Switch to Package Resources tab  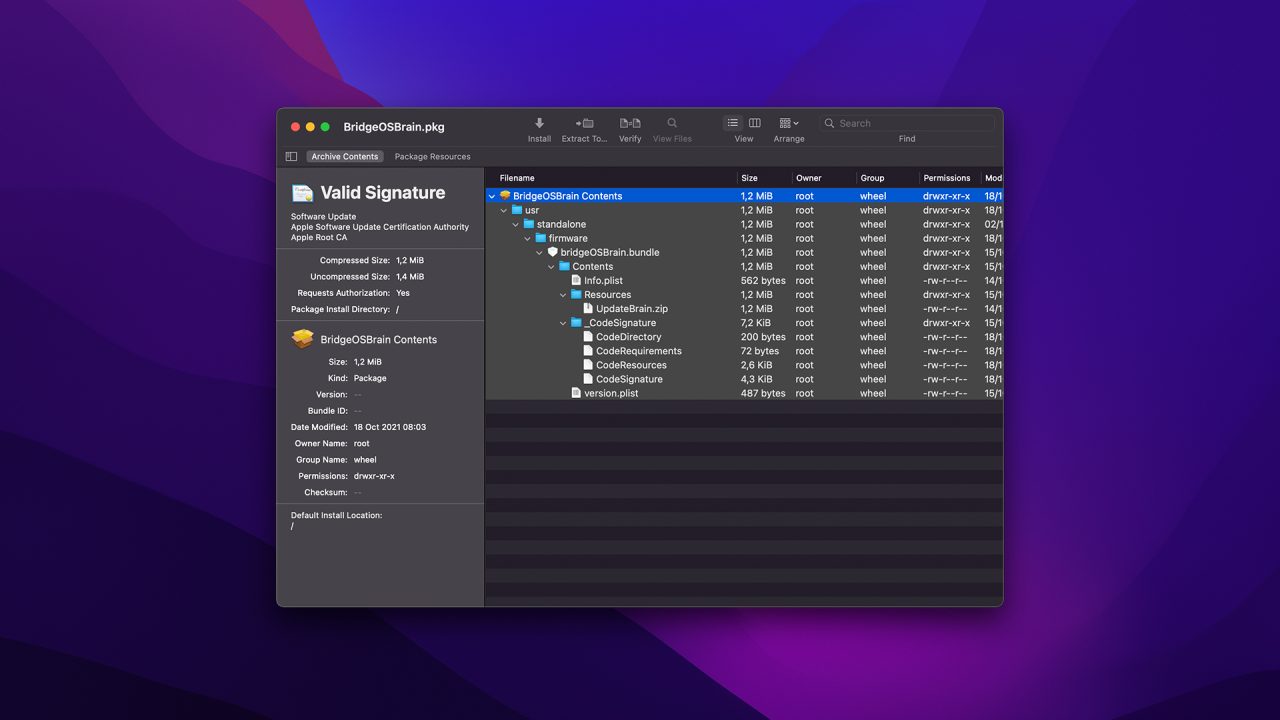point(432,157)
